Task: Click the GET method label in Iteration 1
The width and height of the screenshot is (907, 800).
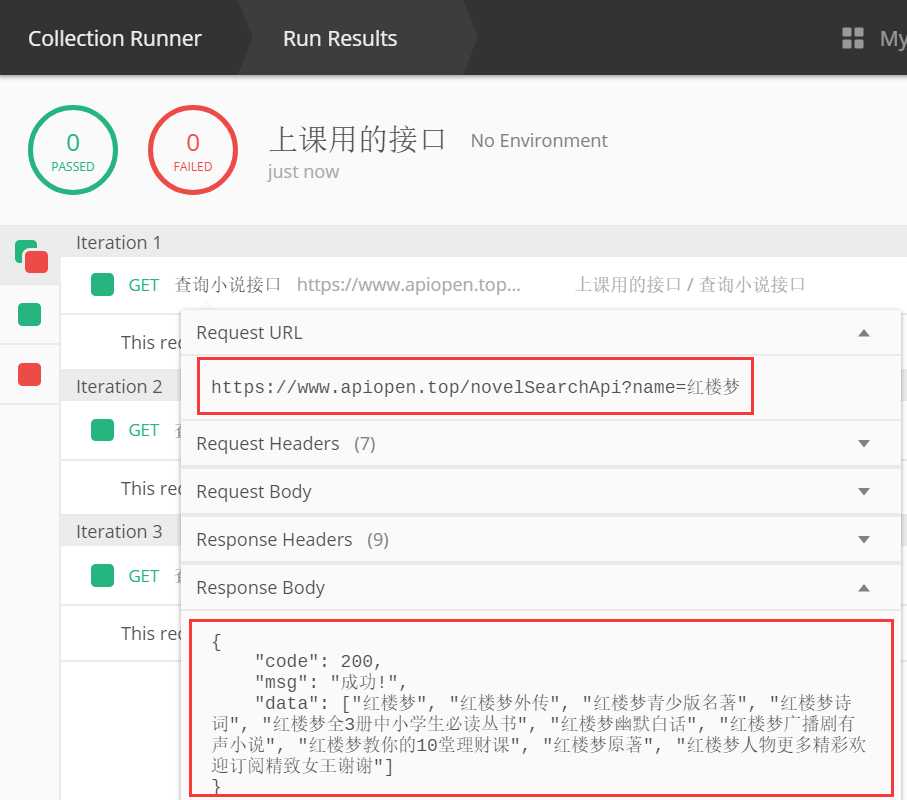Action: 143,285
